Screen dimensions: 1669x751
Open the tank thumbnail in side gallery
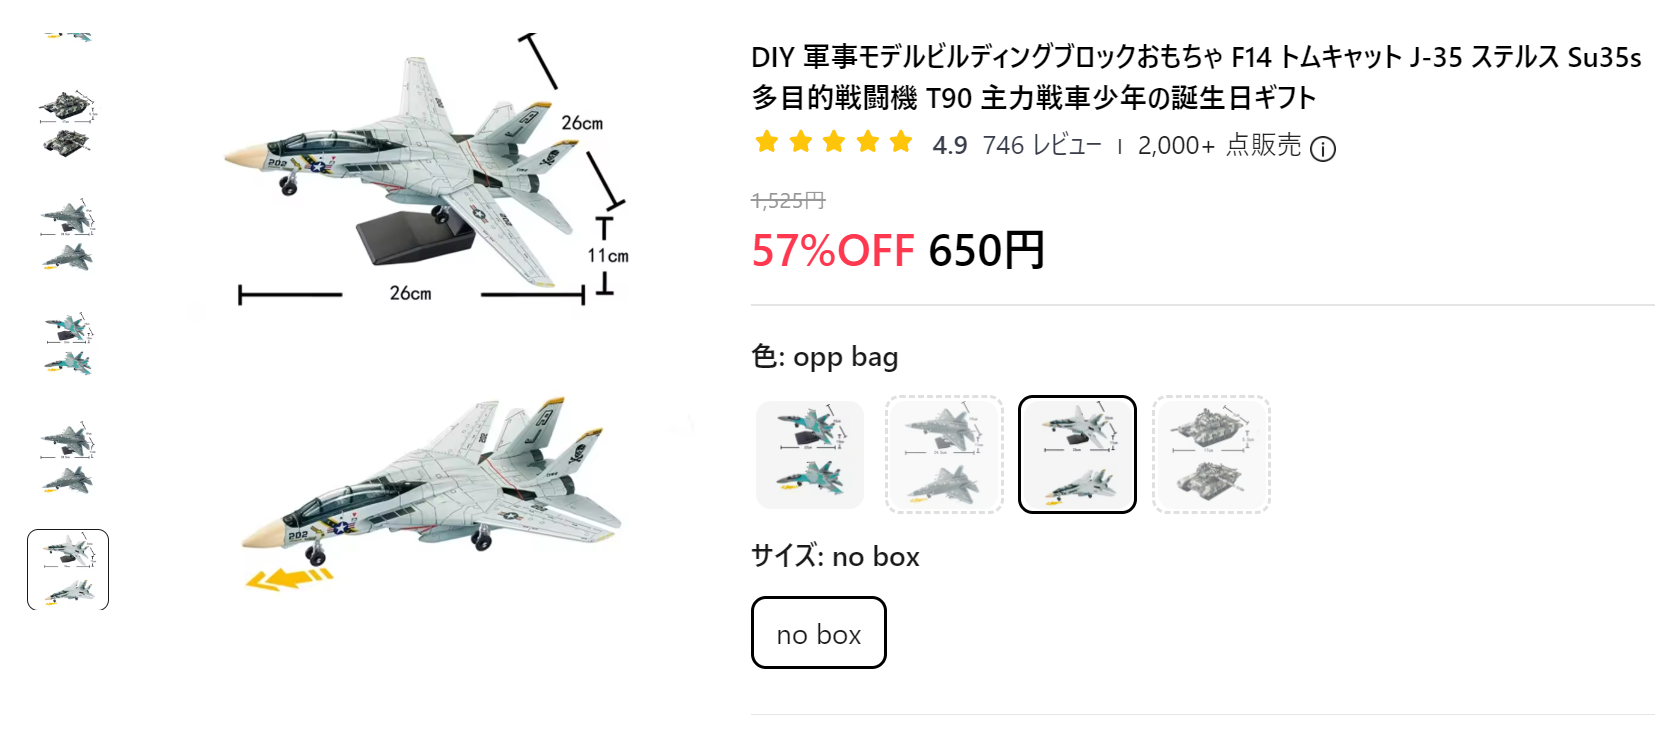(x=68, y=124)
